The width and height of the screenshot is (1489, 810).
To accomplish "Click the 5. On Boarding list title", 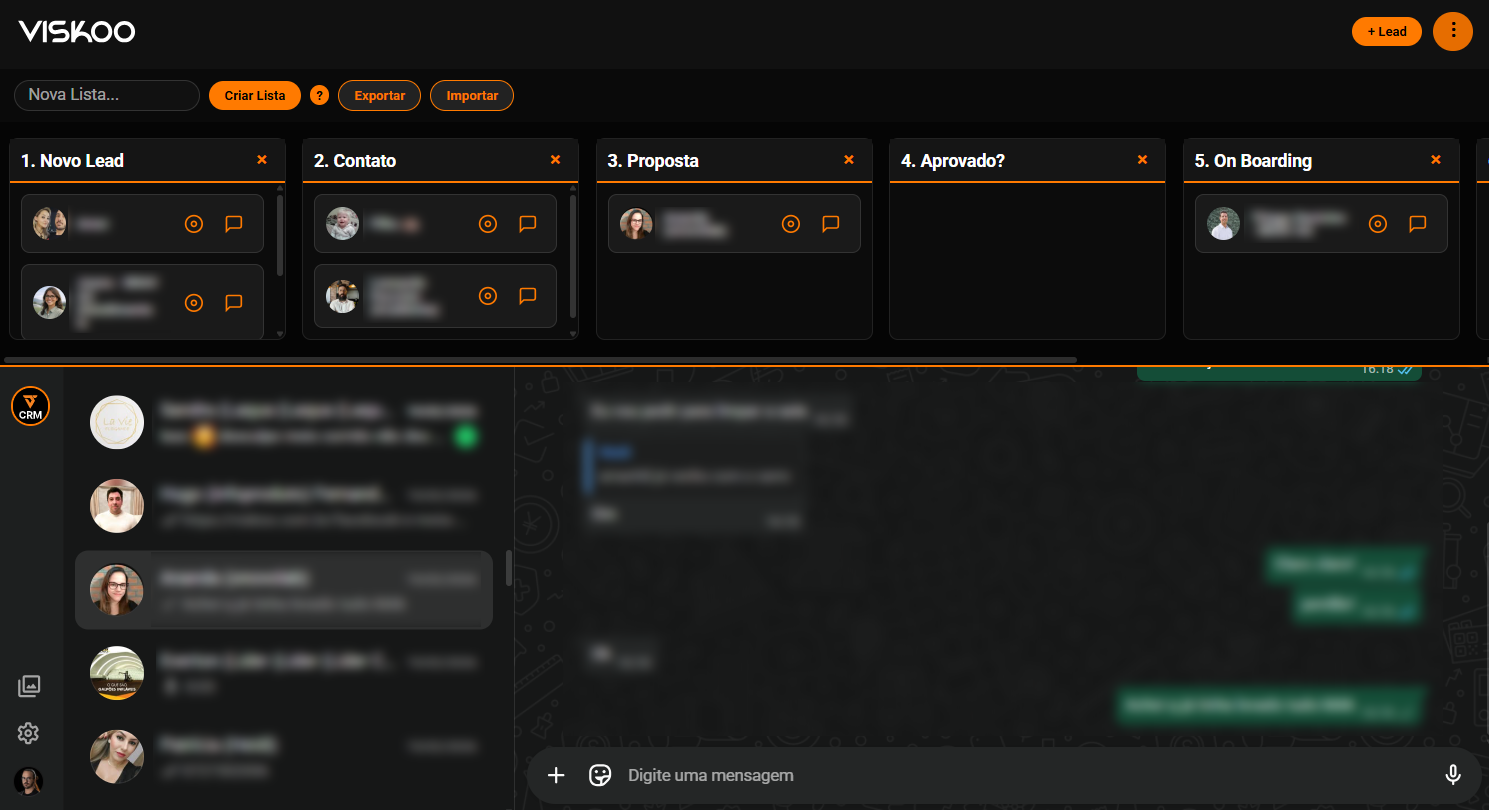I will (1253, 161).
